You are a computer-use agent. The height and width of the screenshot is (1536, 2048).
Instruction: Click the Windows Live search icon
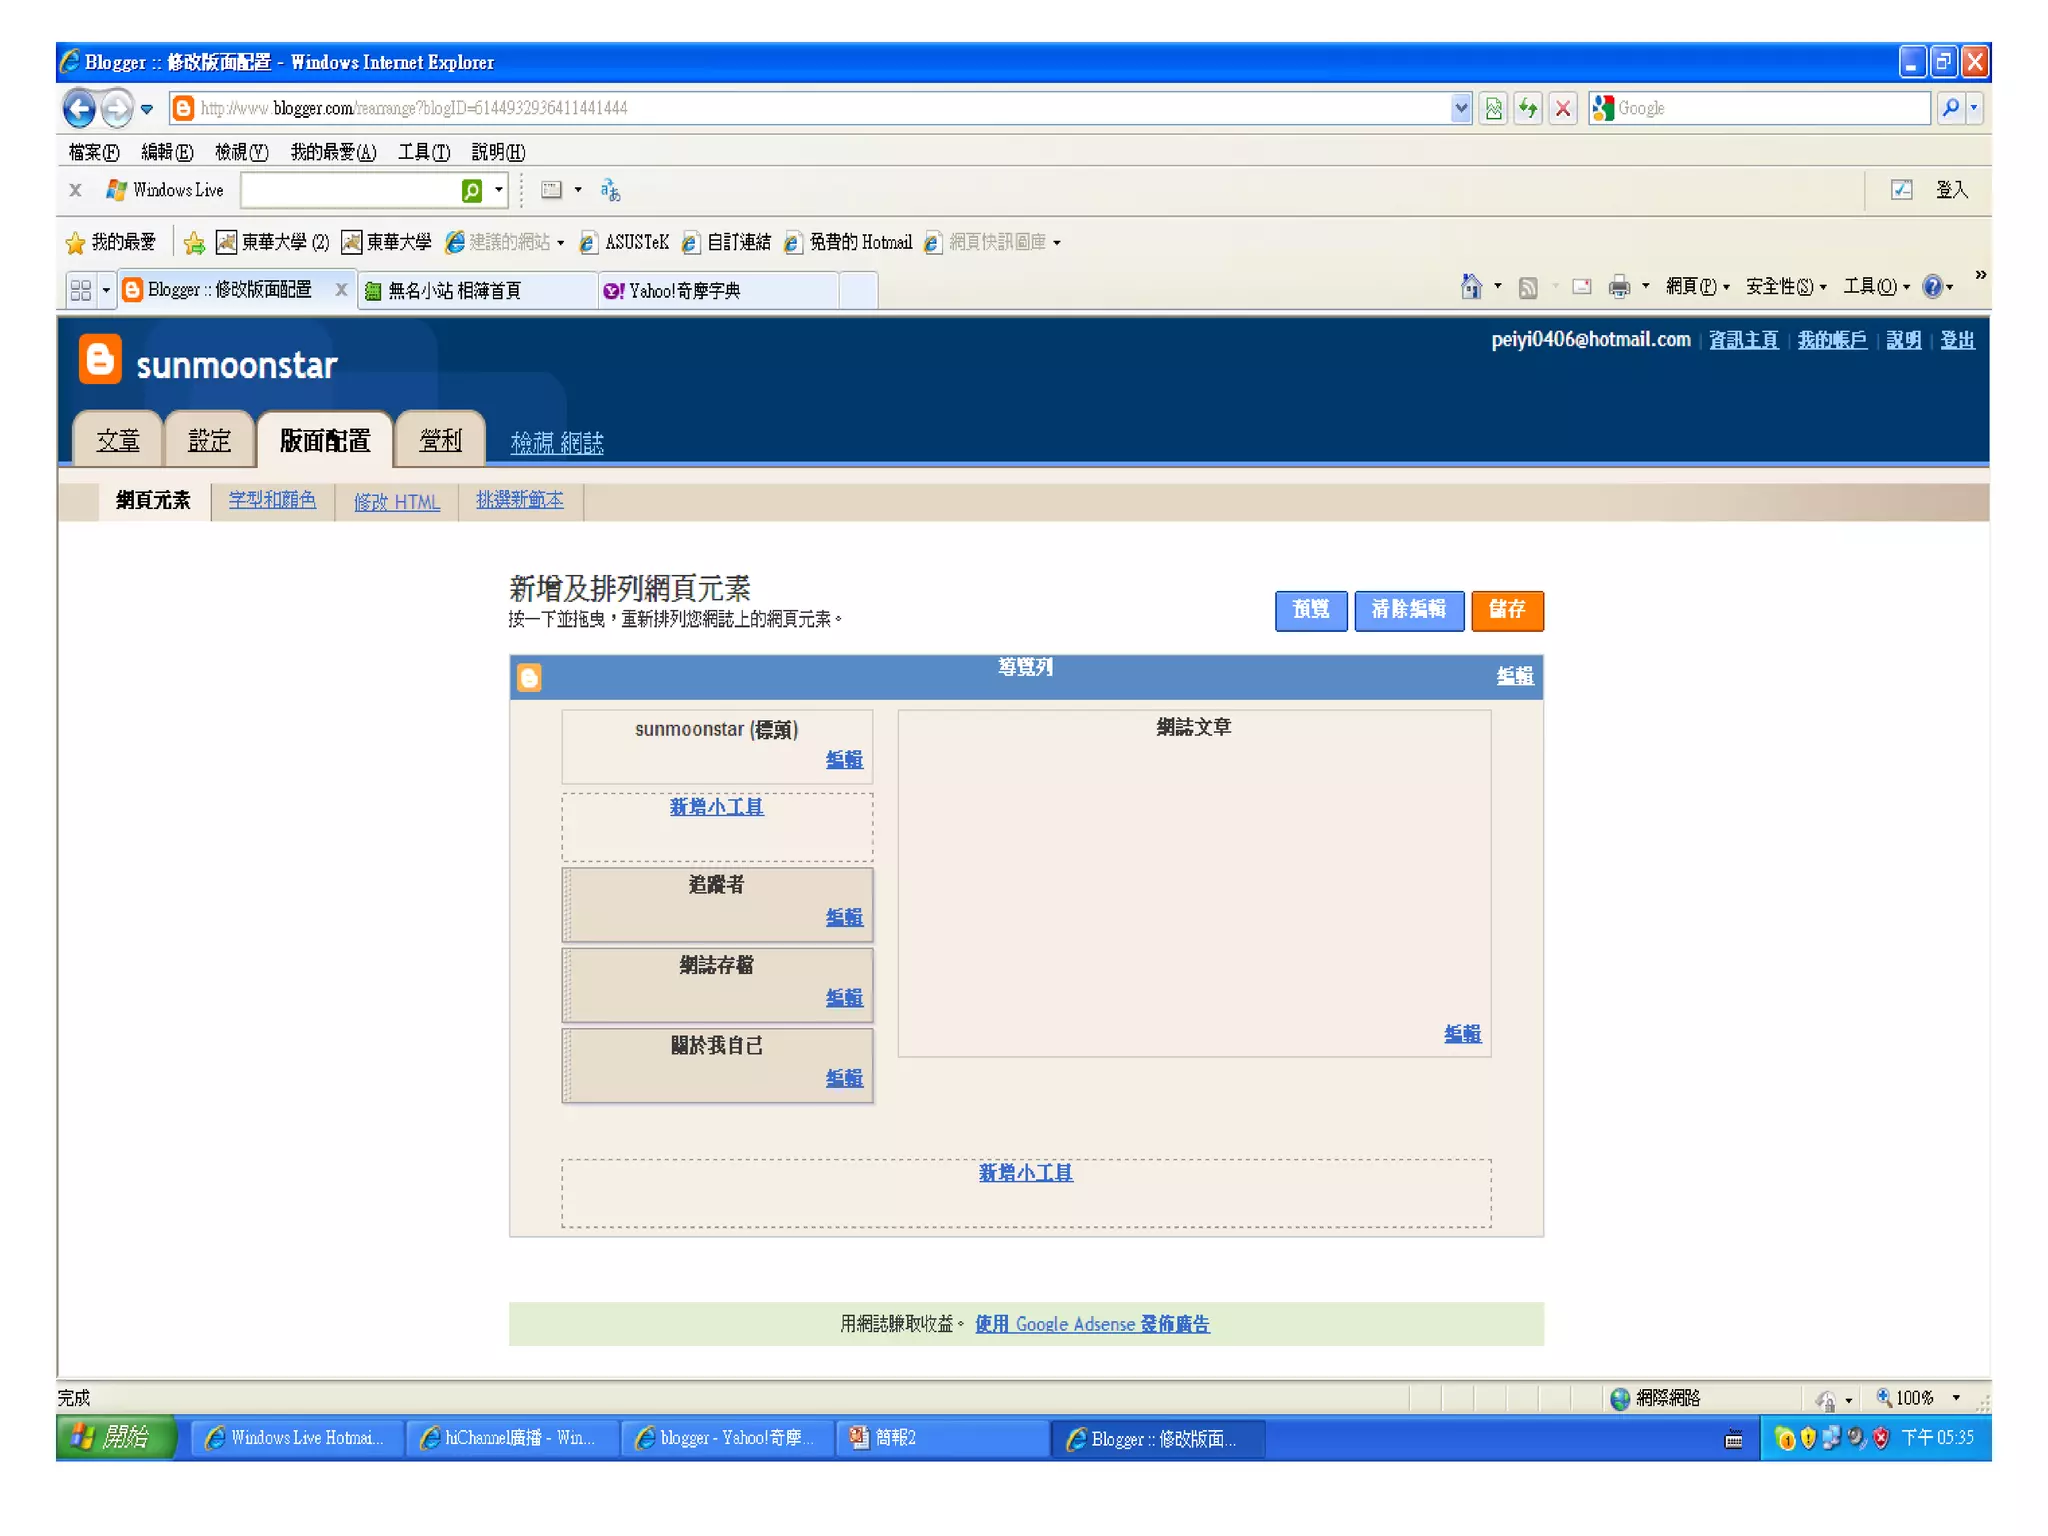click(x=472, y=190)
